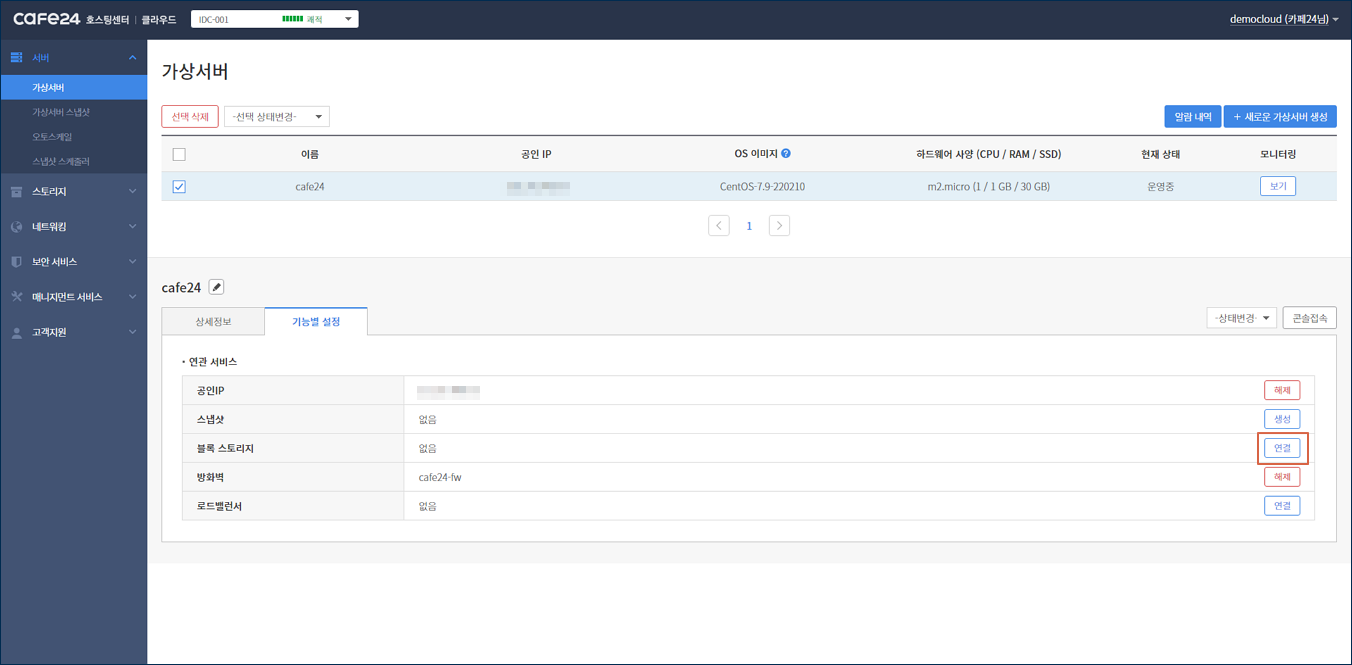Open democloud account menu

pyautogui.click(x=1284, y=19)
